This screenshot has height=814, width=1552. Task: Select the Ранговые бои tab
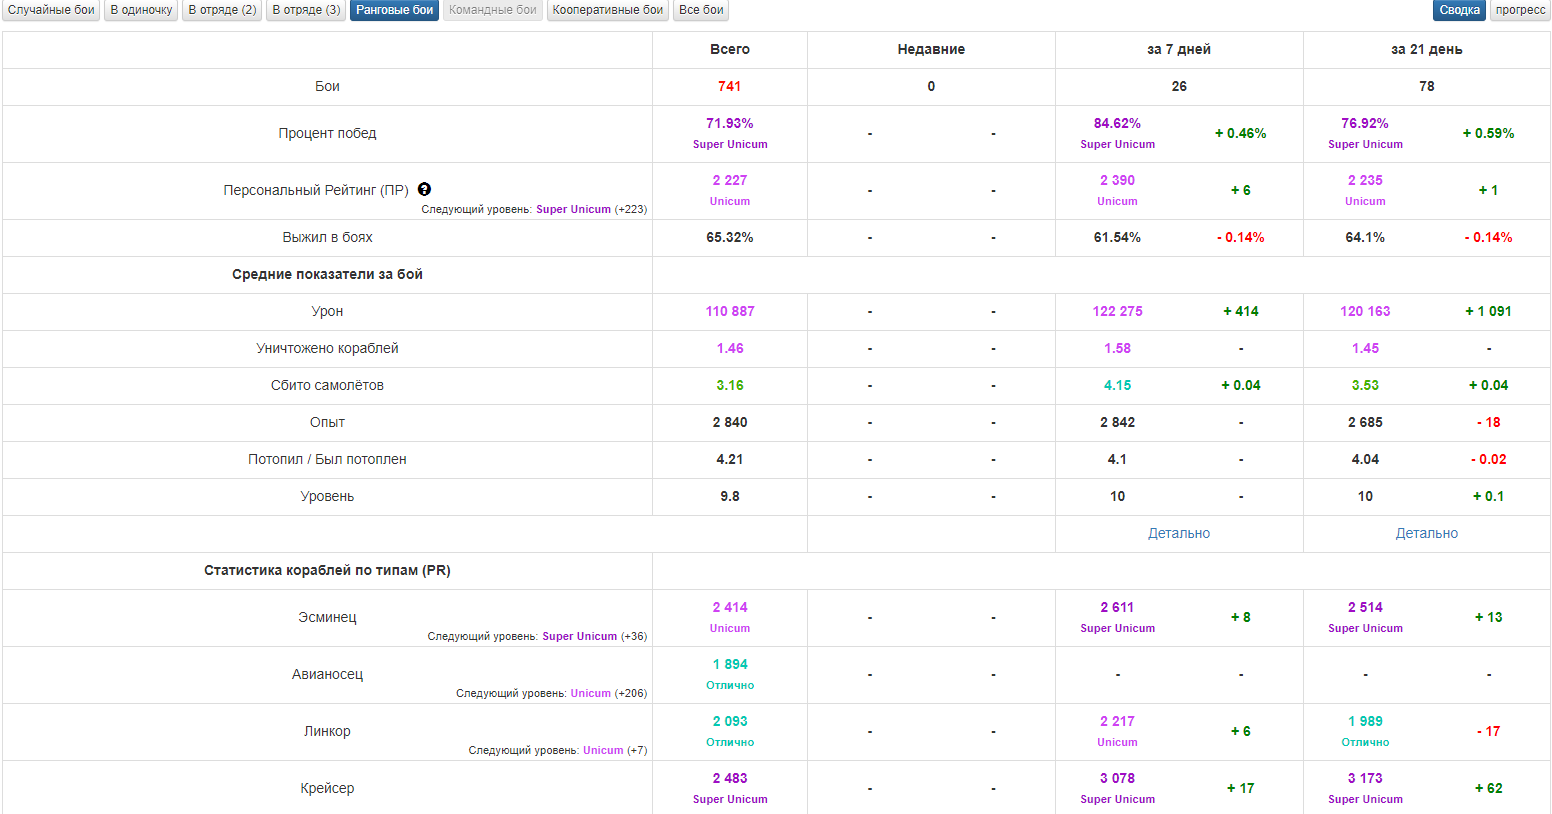pos(394,10)
